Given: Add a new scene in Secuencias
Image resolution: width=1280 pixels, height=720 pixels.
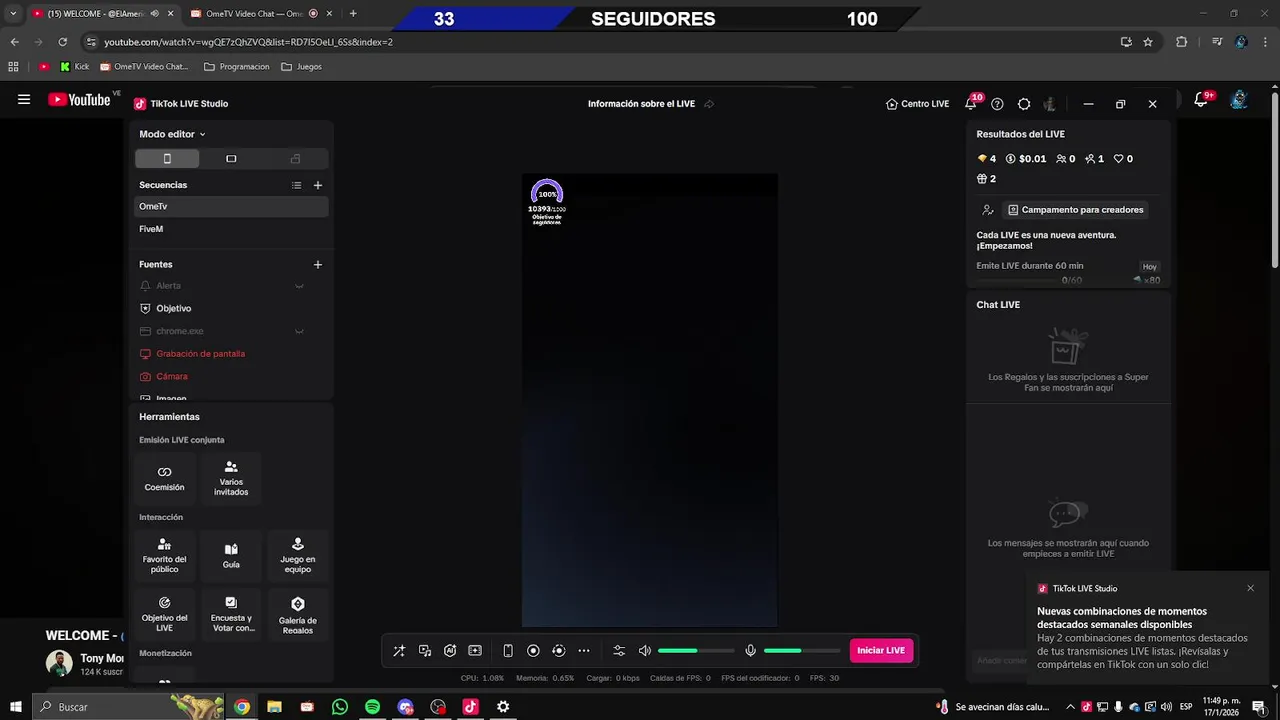Looking at the screenshot, I should click(x=318, y=185).
